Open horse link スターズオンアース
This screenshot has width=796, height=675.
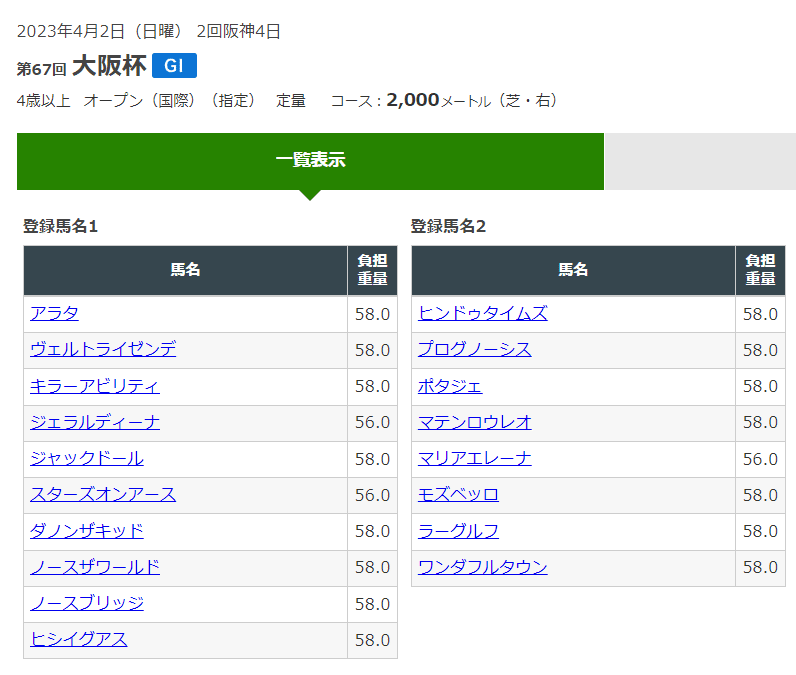coord(103,494)
